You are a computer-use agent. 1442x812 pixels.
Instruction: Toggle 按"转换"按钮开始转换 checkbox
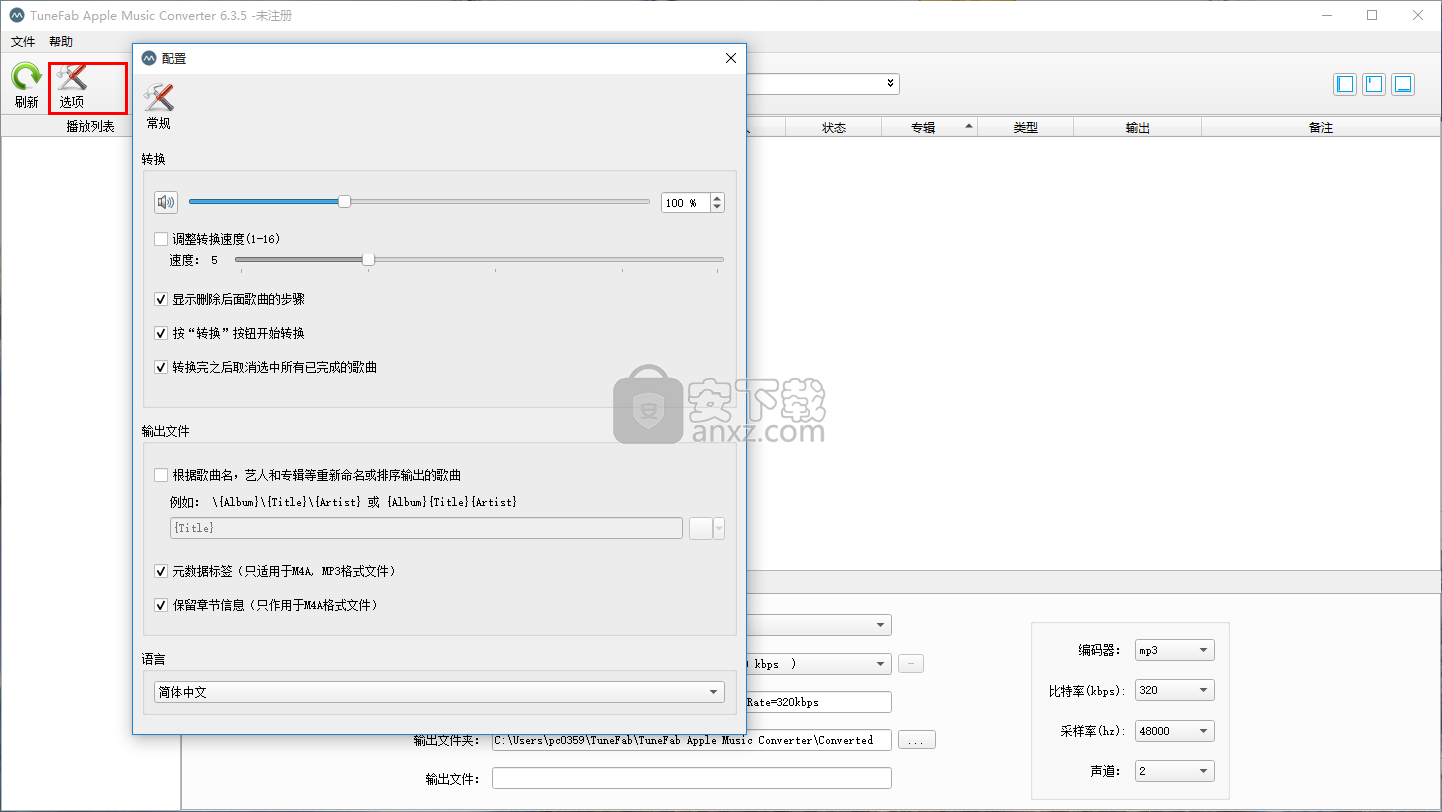coord(161,333)
